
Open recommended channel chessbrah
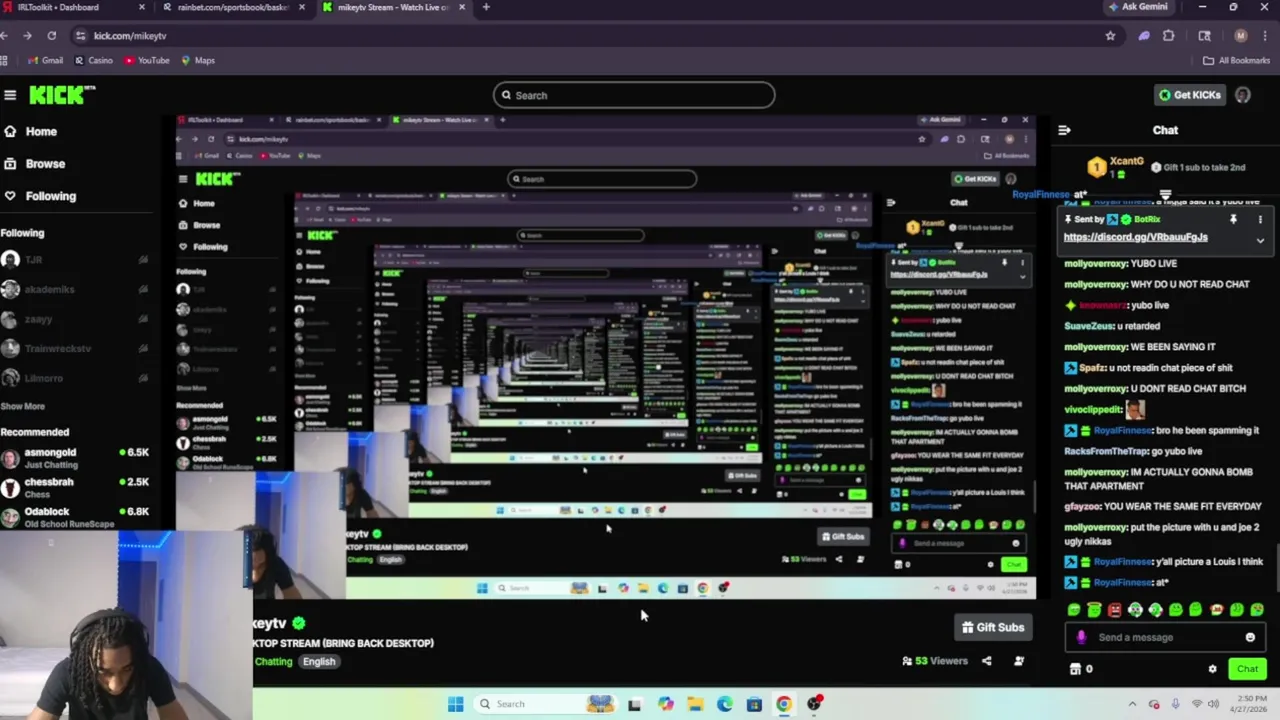[x=75, y=488]
